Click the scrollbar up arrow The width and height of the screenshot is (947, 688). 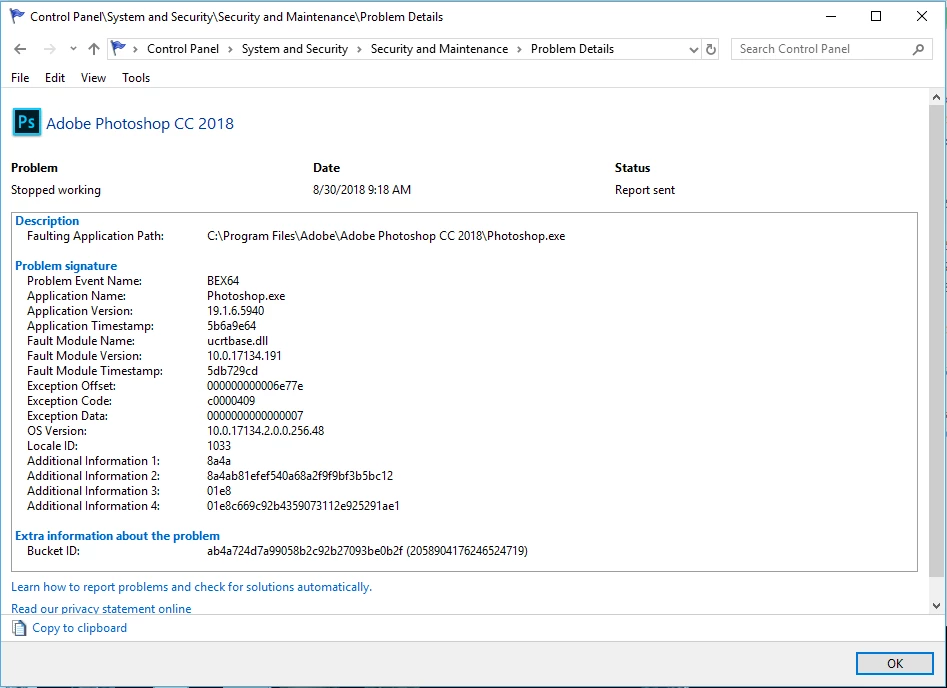pos(936,97)
